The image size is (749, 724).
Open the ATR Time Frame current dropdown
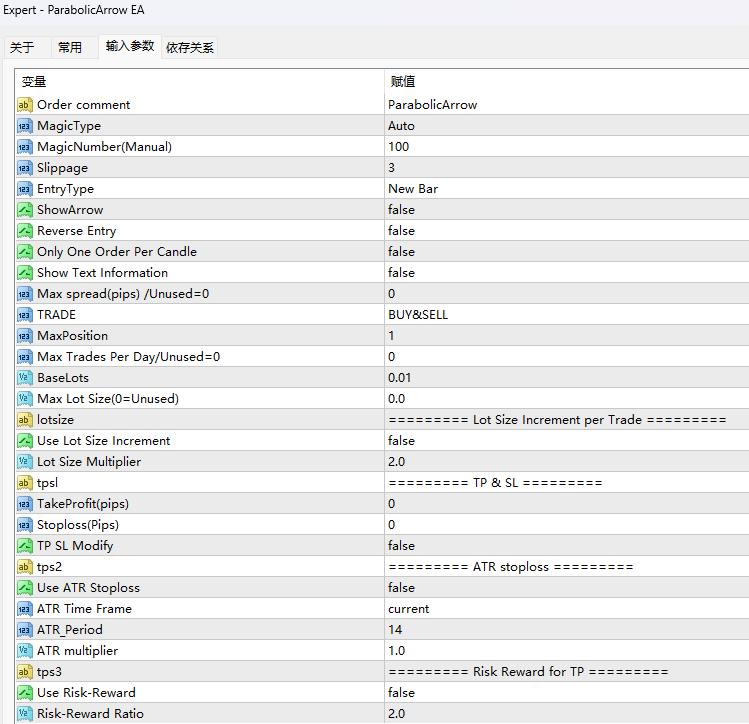pyautogui.click(x=408, y=609)
